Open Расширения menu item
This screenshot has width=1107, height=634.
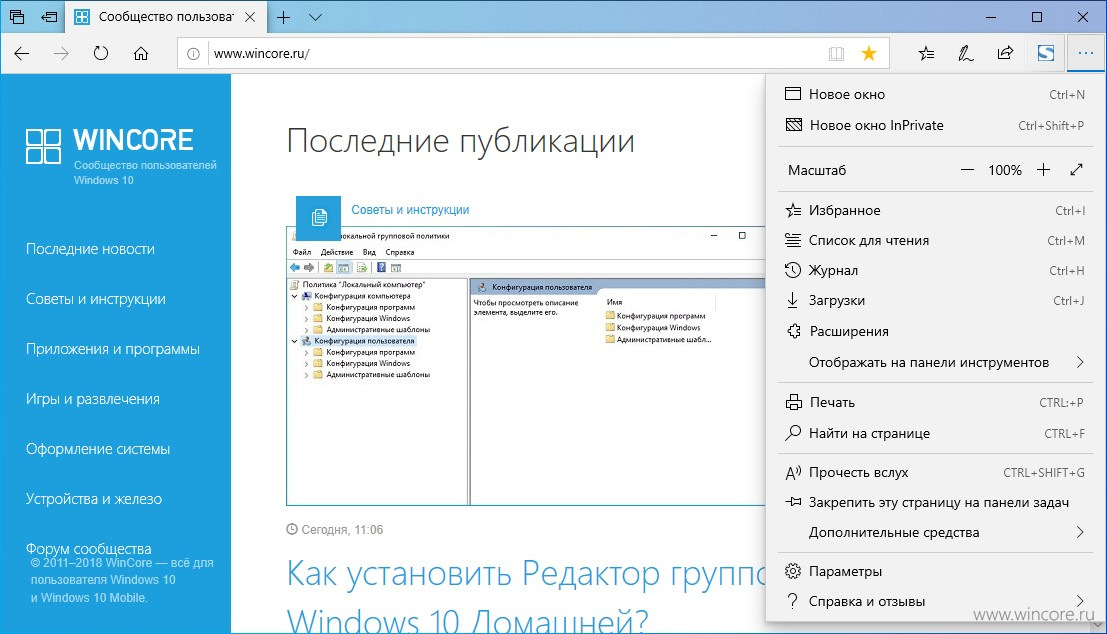point(935,331)
